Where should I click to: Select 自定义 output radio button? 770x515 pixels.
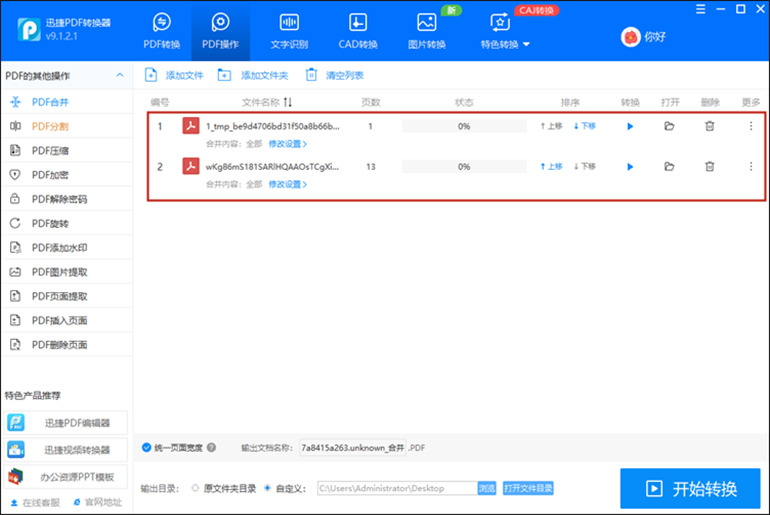pos(268,488)
